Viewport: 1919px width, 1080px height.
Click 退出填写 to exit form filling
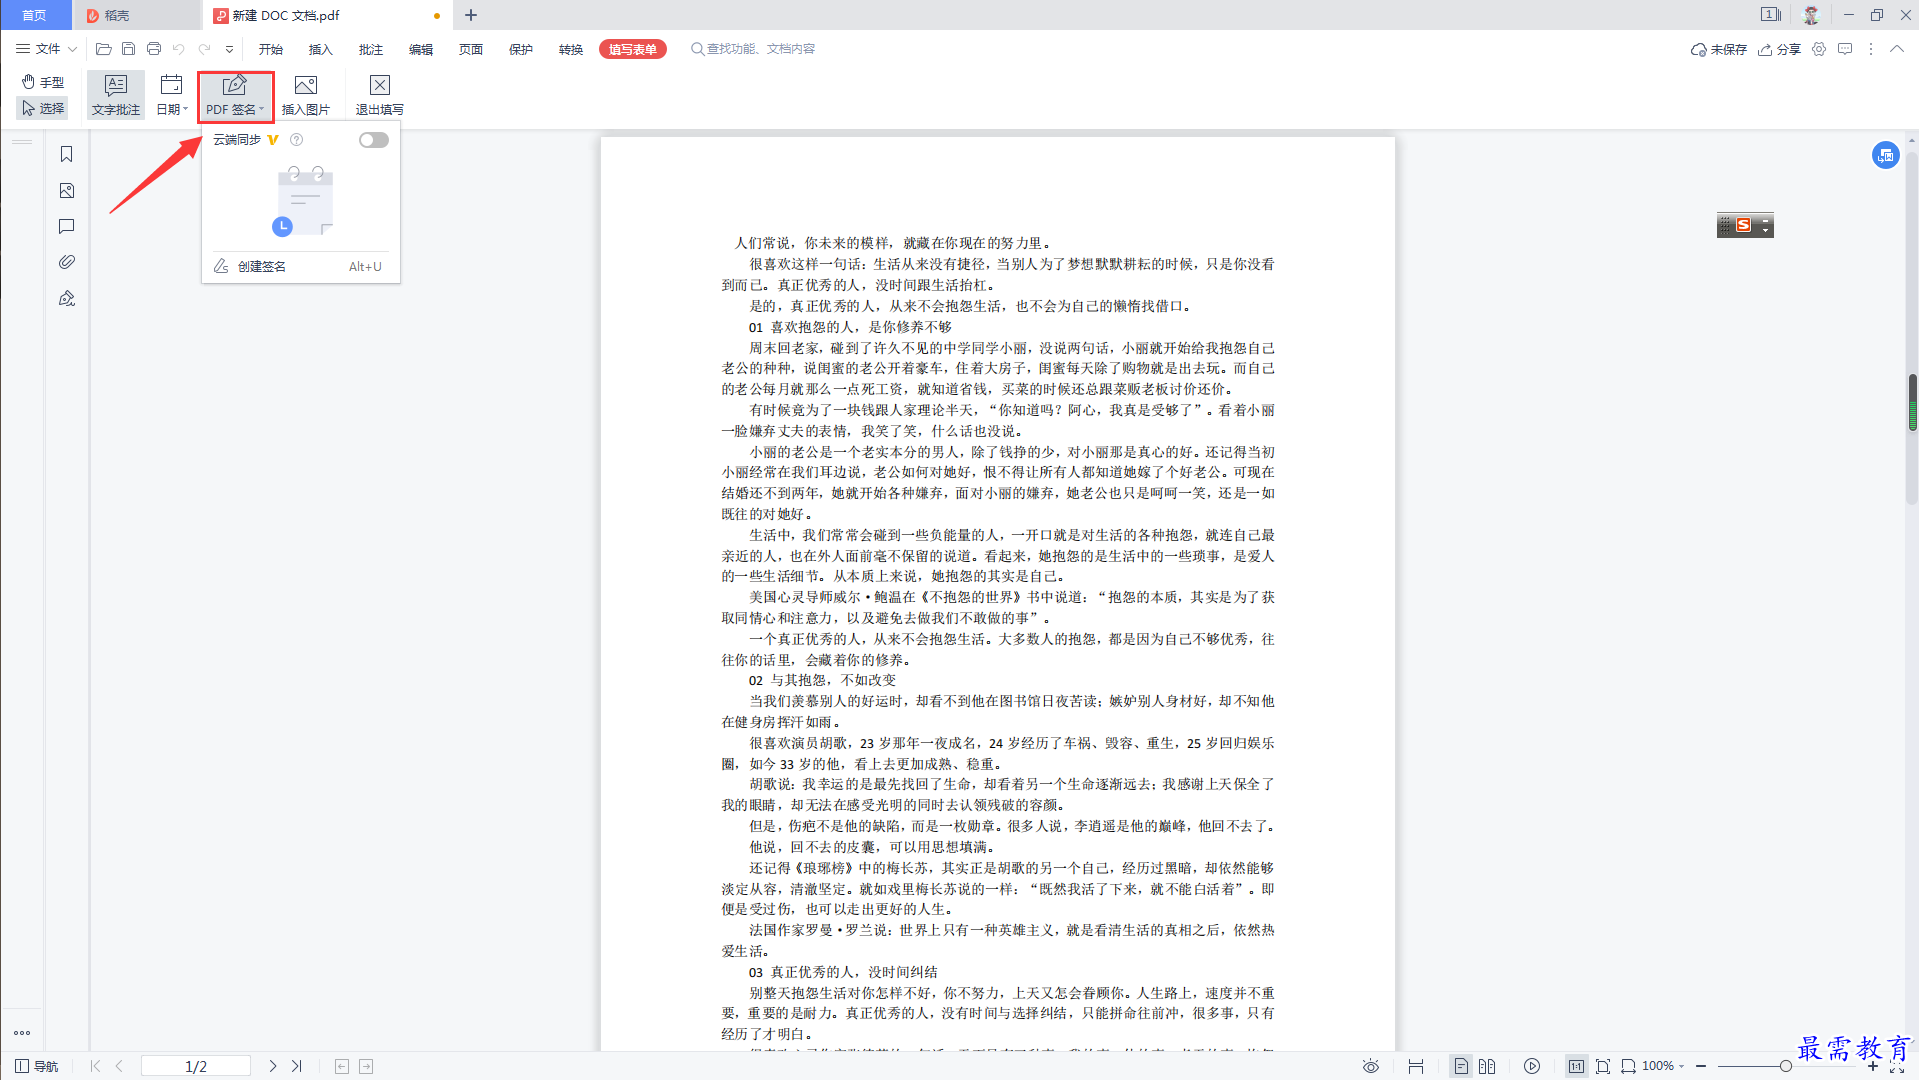[x=380, y=96]
